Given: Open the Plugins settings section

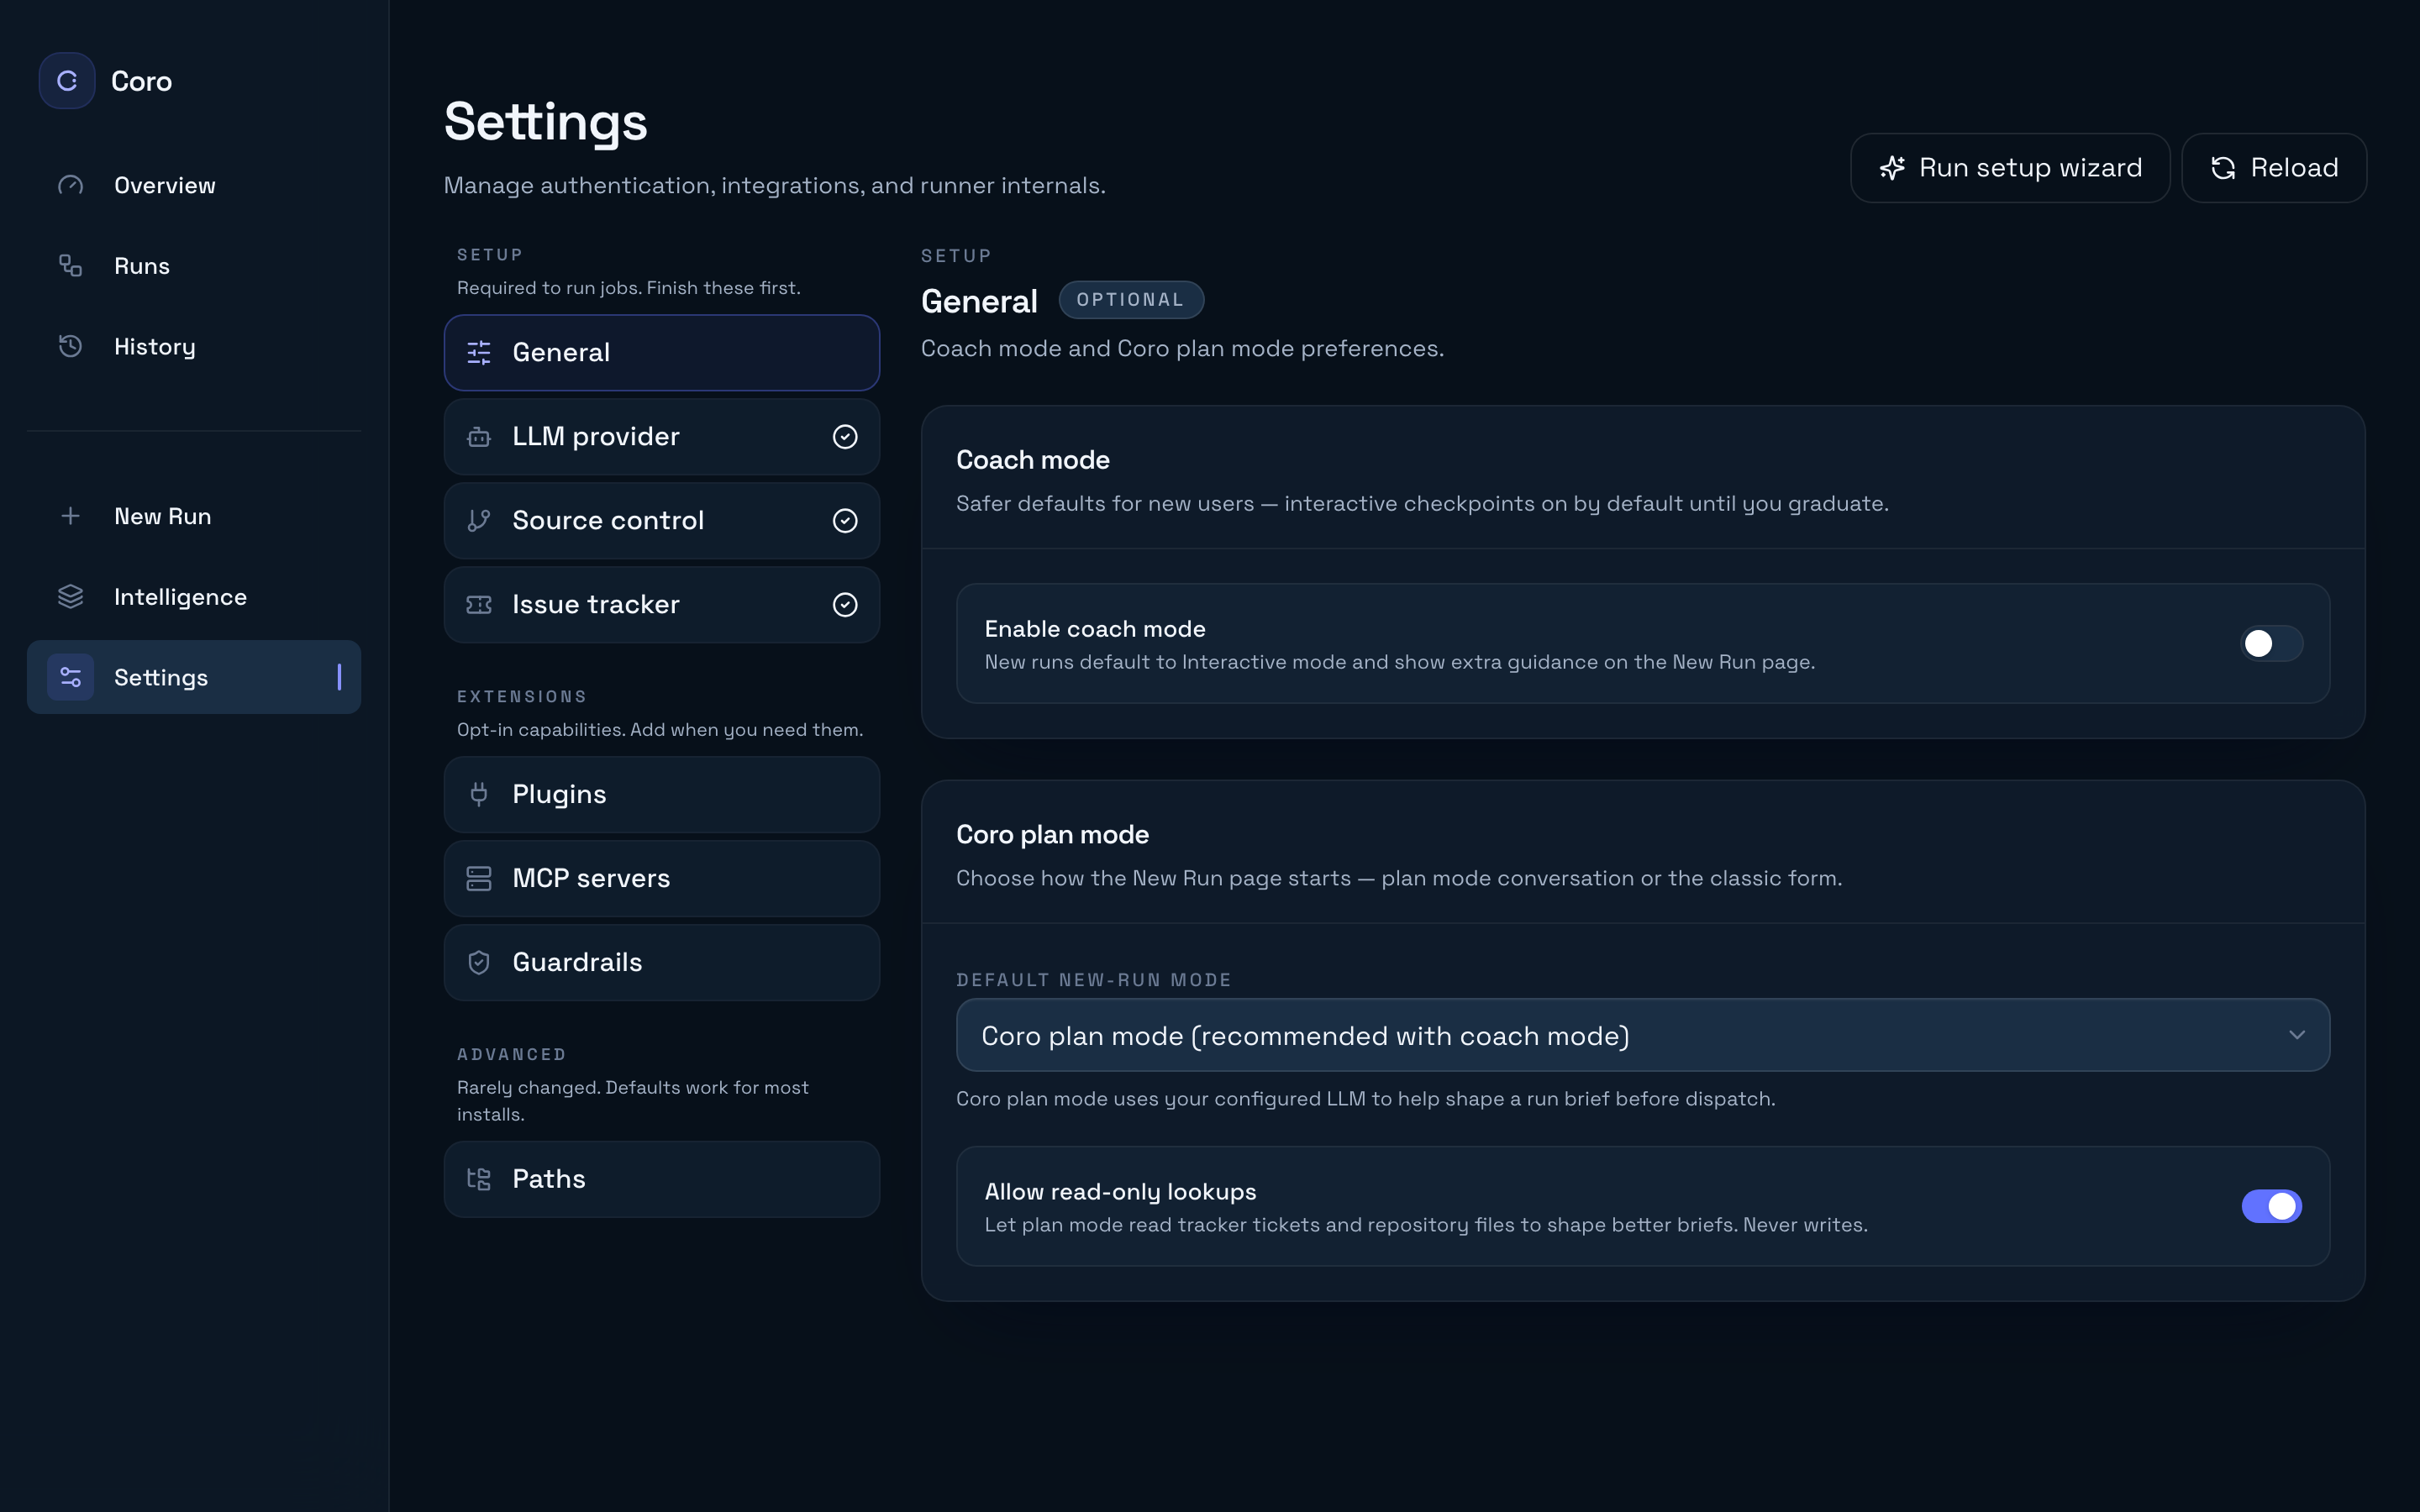Looking at the screenshot, I should (x=662, y=794).
